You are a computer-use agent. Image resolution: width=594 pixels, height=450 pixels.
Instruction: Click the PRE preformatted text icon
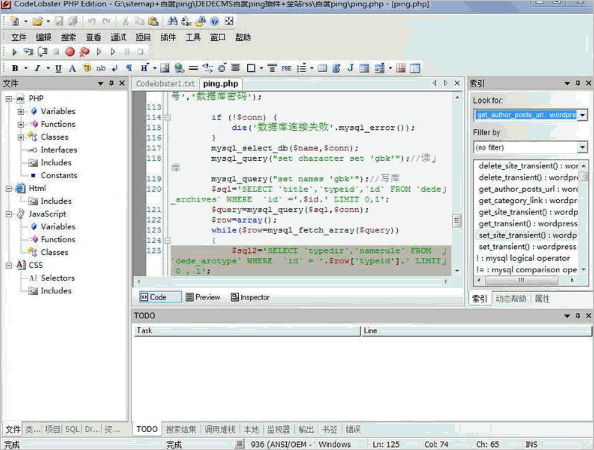(286, 68)
